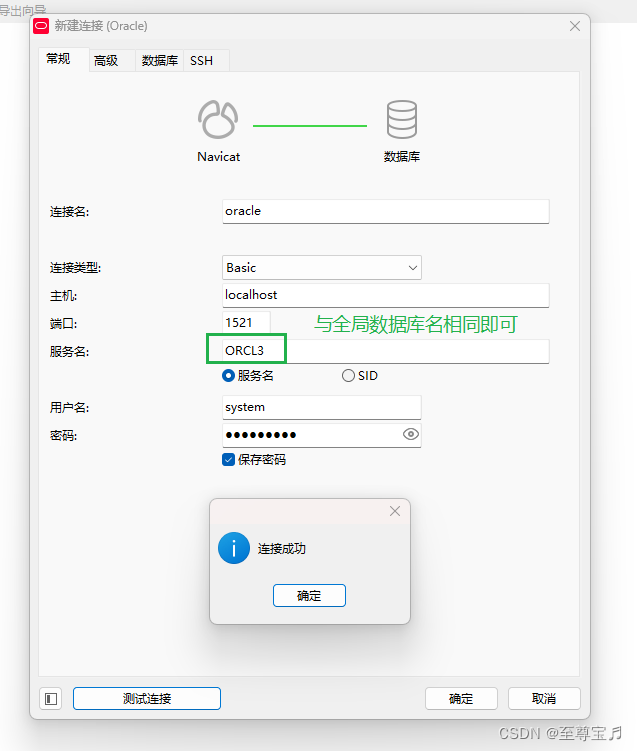Click the 确定 button at the dialog bottom
This screenshot has width=637, height=751.
pyautogui.click(x=461, y=699)
